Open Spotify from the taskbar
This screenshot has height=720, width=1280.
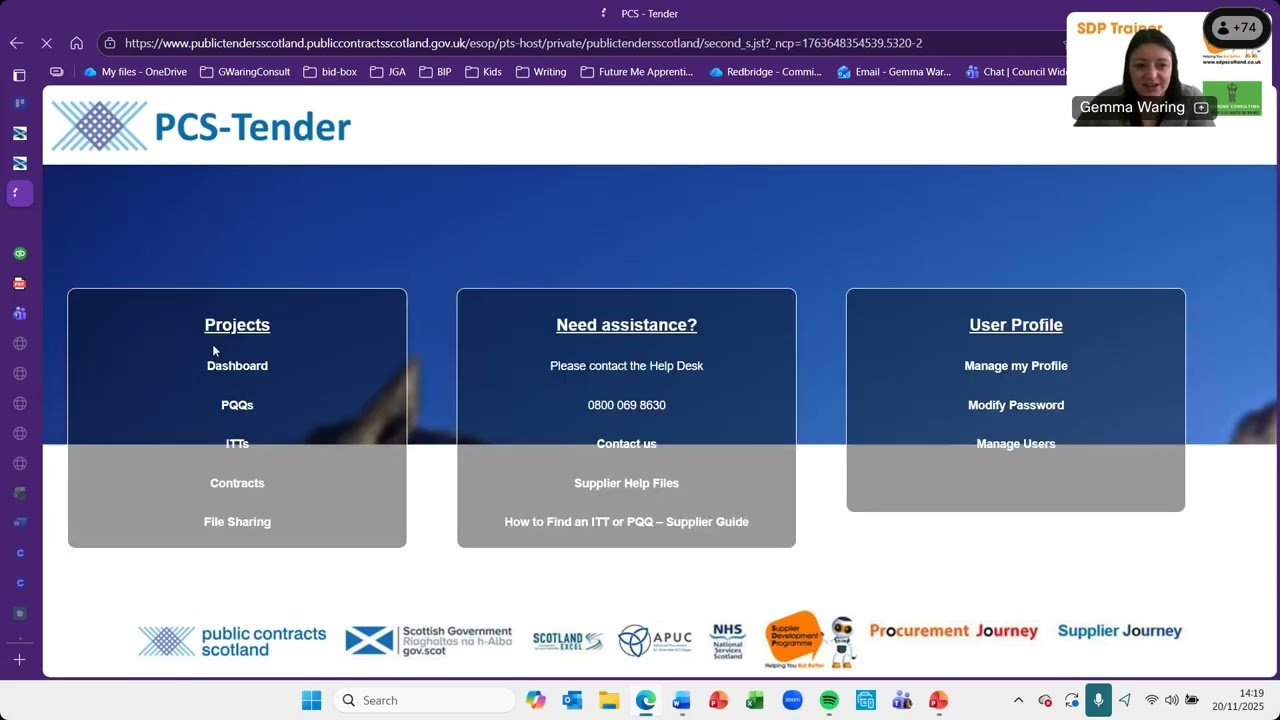point(829,700)
